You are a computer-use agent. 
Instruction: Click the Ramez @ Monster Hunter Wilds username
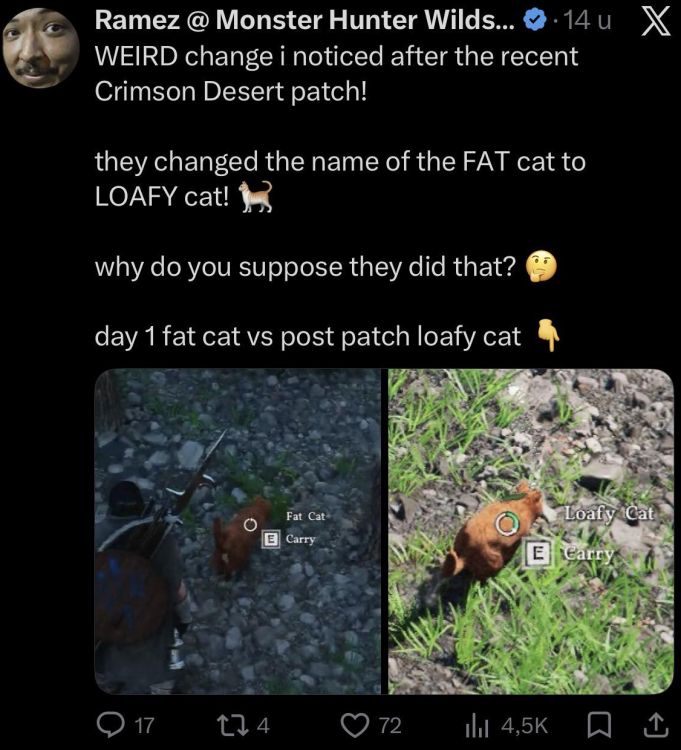[x=305, y=20]
